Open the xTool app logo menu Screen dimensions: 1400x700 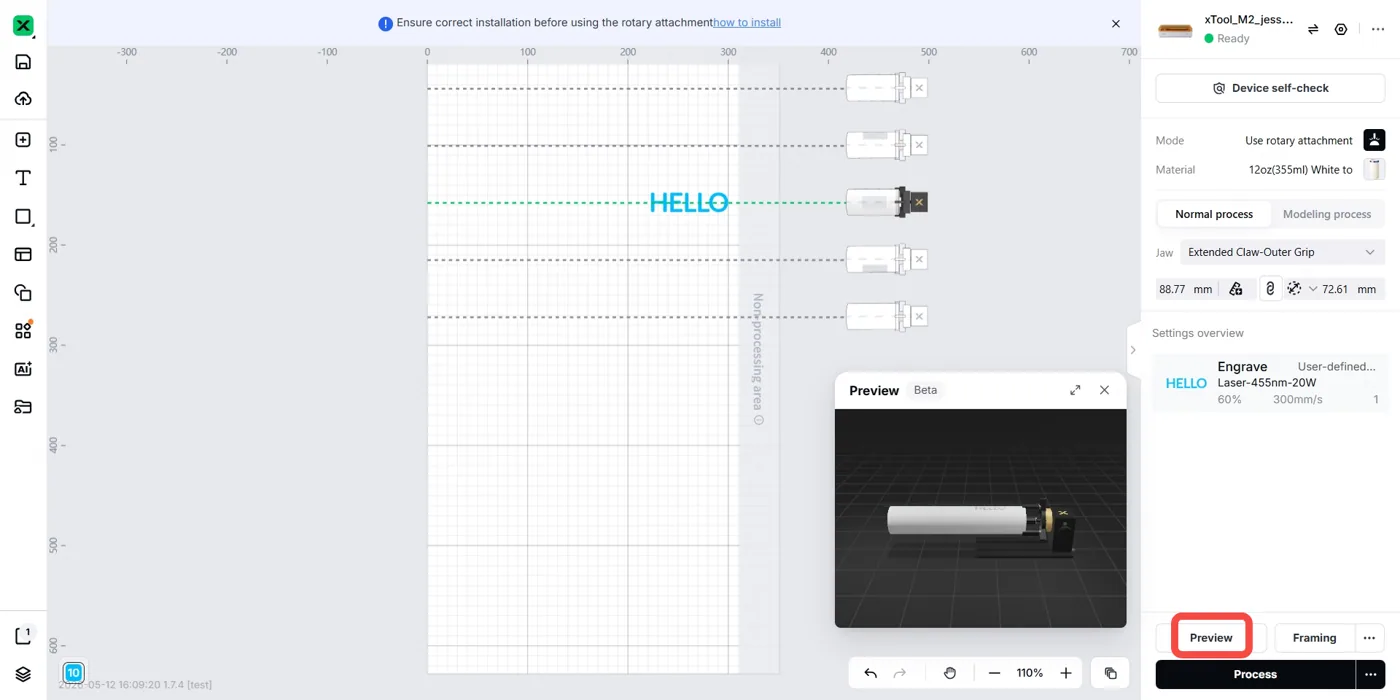22,26
